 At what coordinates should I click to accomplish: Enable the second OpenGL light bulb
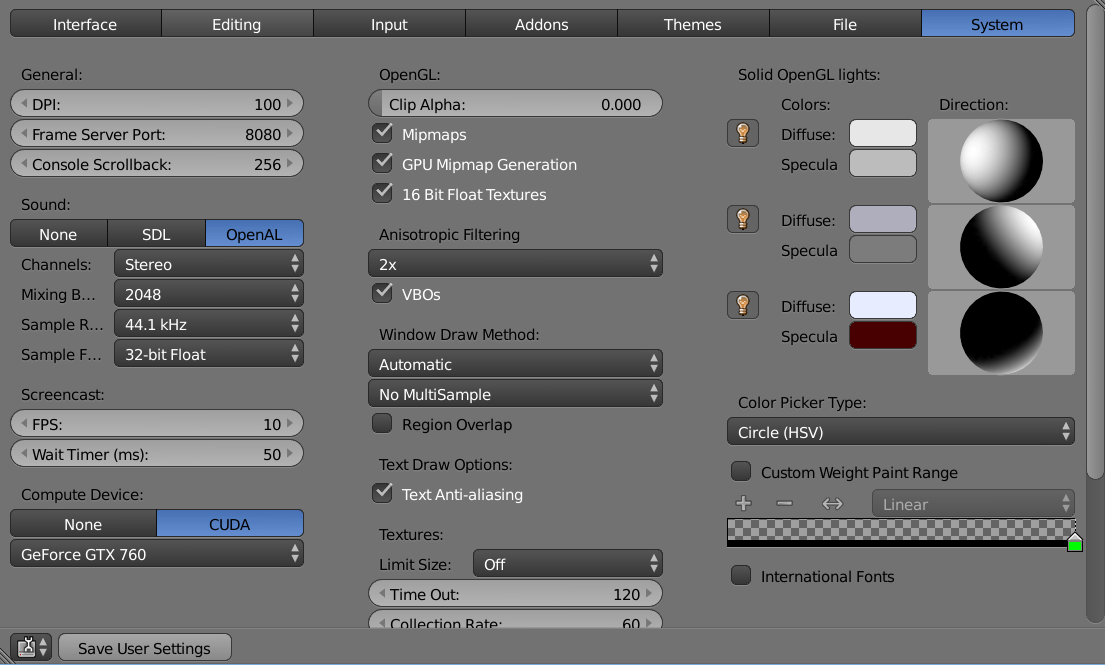tap(743, 217)
